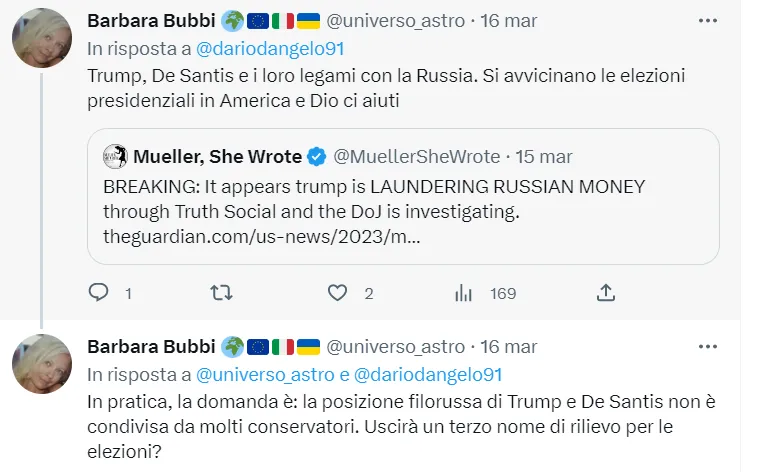Open the 15 mar timestamp of quoted tweet
This screenshot has width=775, height=472.
tap(544, 157)
